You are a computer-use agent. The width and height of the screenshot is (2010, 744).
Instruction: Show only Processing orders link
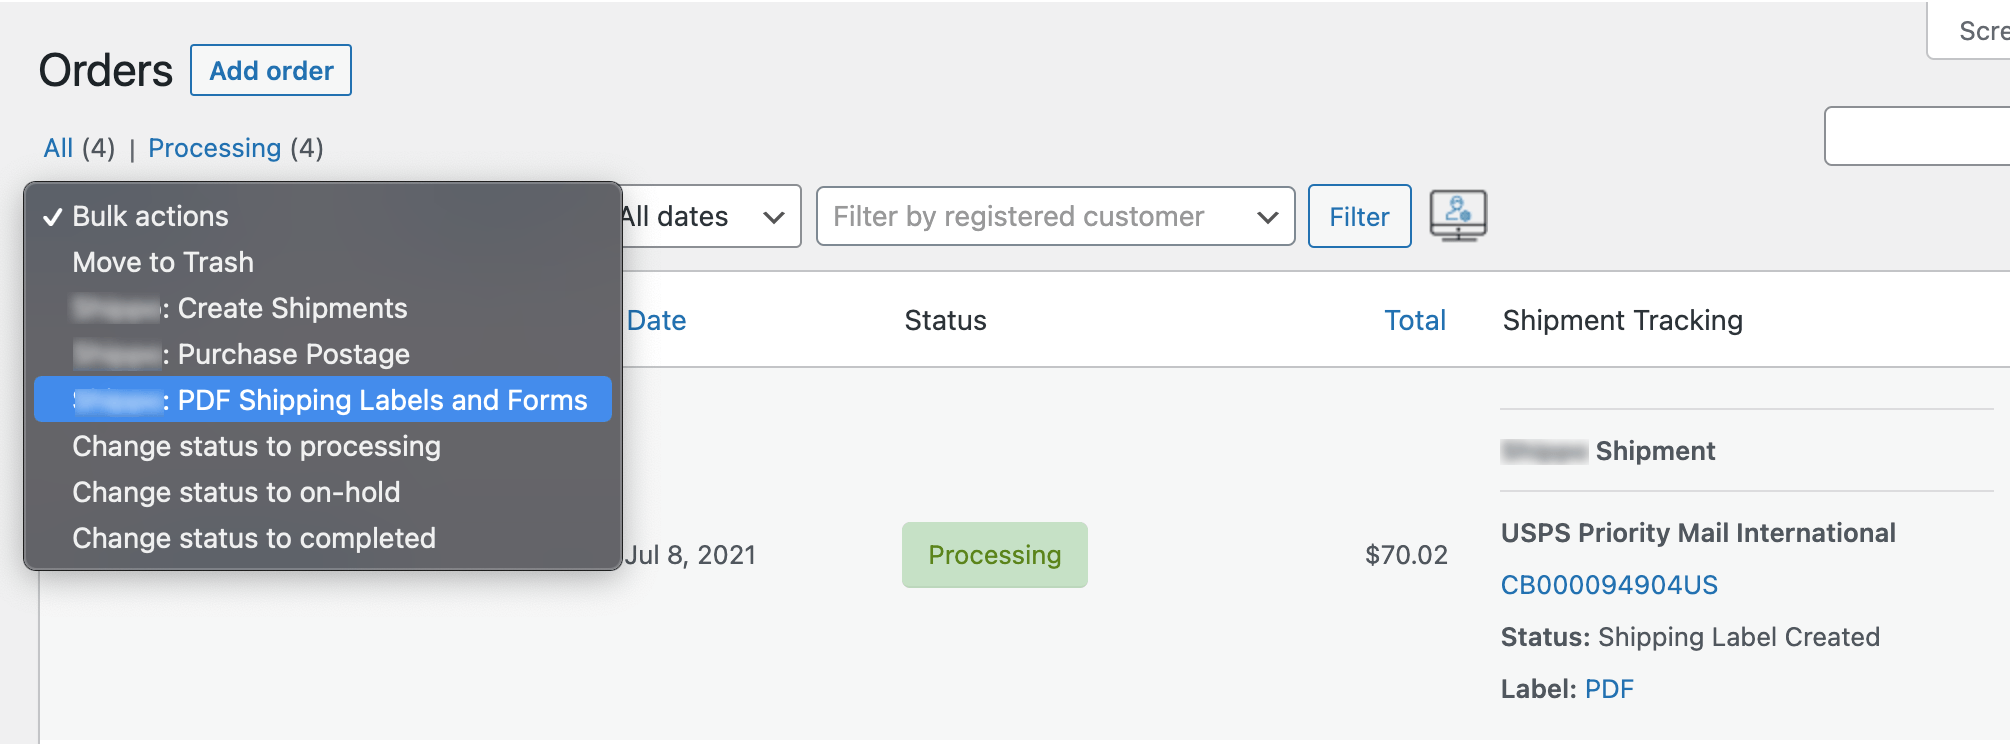(214, 148)
